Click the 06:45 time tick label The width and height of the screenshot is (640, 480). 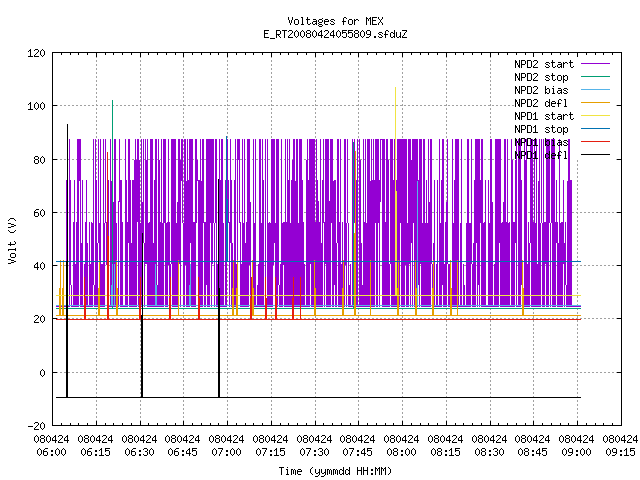tap(182, 453)
